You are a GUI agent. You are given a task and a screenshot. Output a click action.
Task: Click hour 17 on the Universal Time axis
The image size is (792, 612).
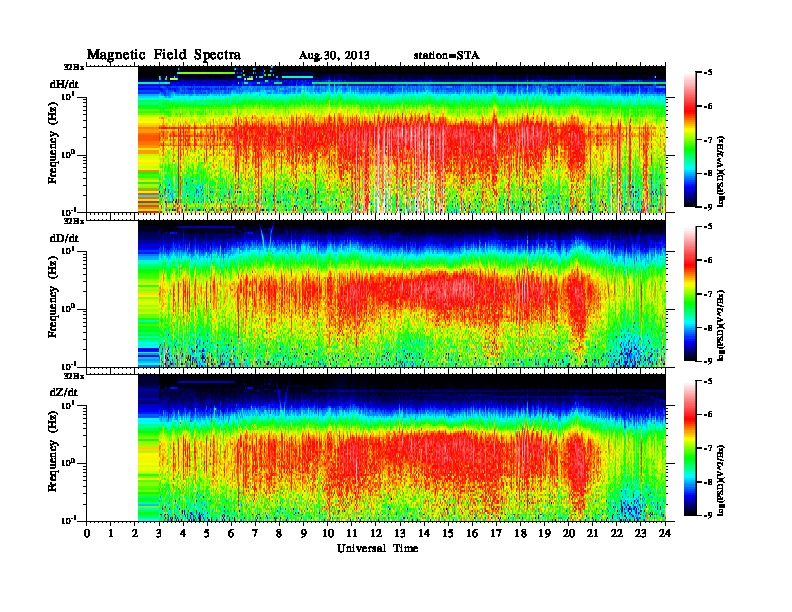tap(497, 534)
